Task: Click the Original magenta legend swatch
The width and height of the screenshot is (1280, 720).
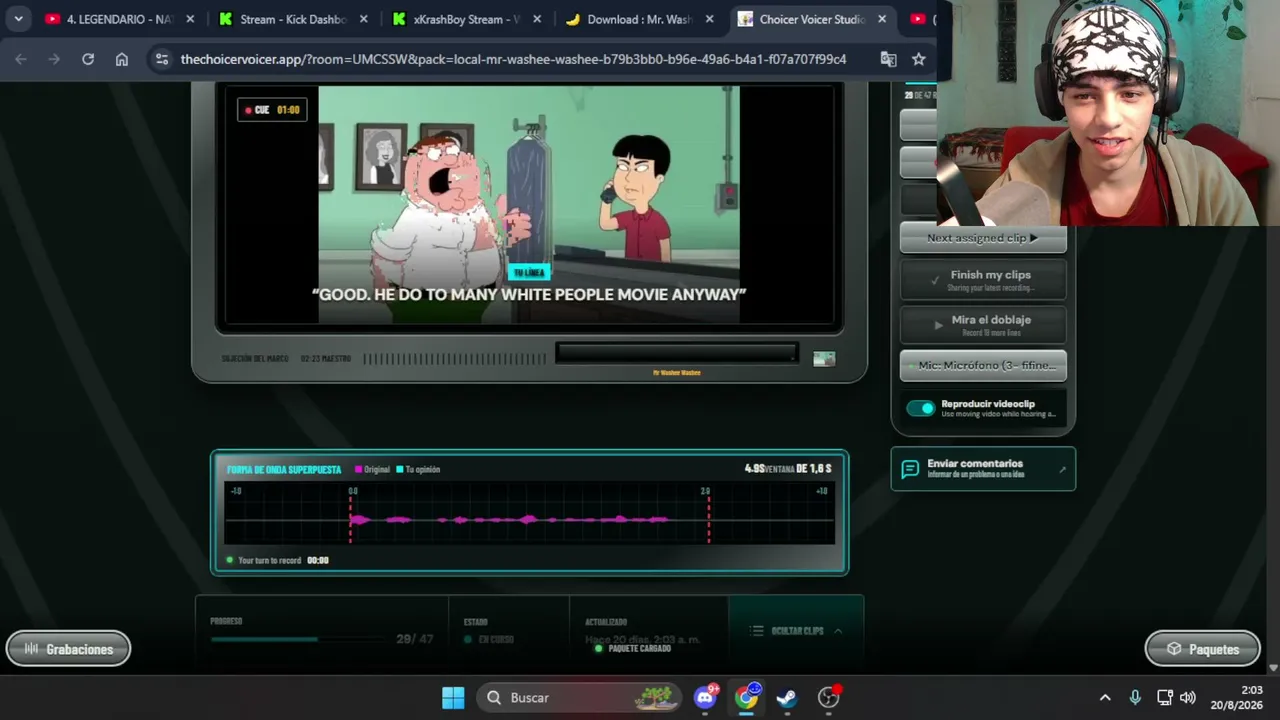Action: [358, 469]
